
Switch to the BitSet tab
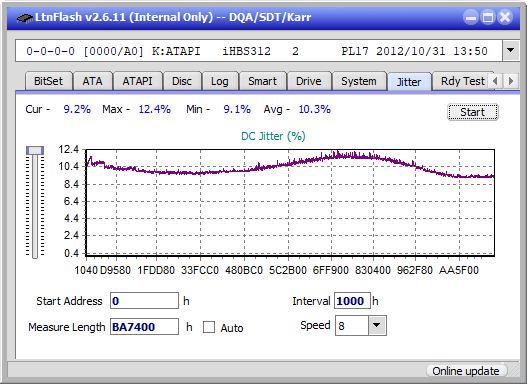click(48, 81)
